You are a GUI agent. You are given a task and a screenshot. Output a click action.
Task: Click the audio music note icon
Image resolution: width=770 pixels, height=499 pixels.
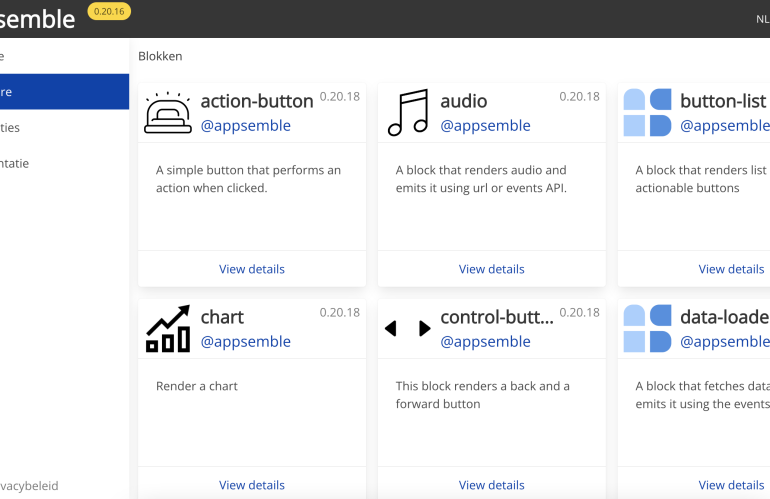coord(408,112)
